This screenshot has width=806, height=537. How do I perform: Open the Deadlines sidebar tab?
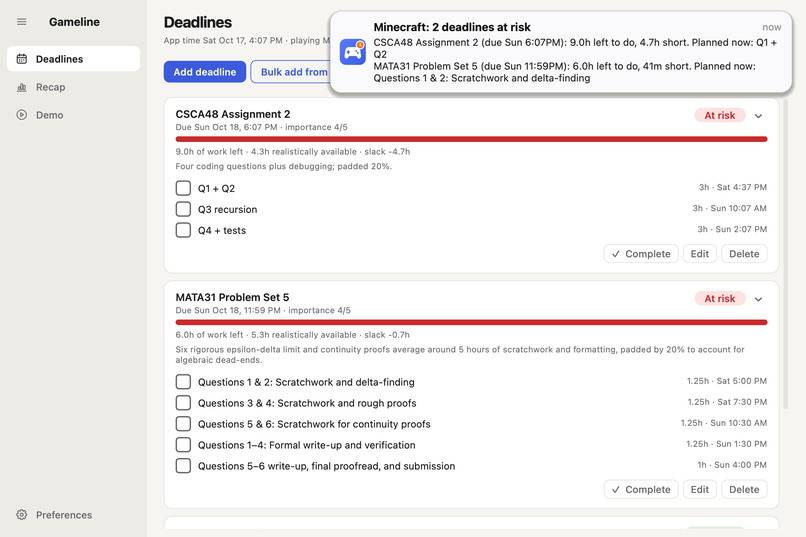point(74,59)
